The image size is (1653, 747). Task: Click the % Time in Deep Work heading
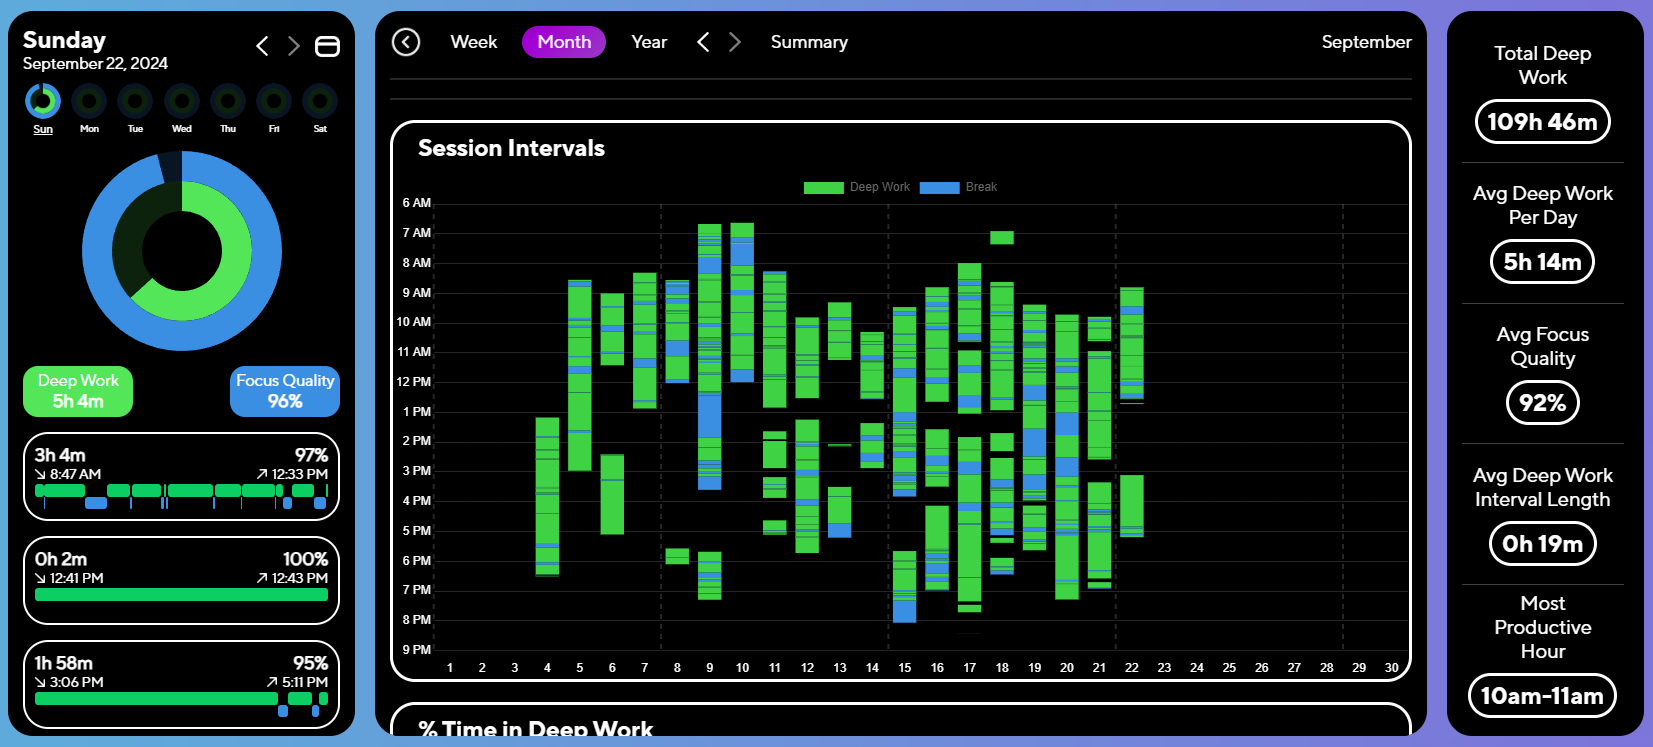(x=535, y=730)
